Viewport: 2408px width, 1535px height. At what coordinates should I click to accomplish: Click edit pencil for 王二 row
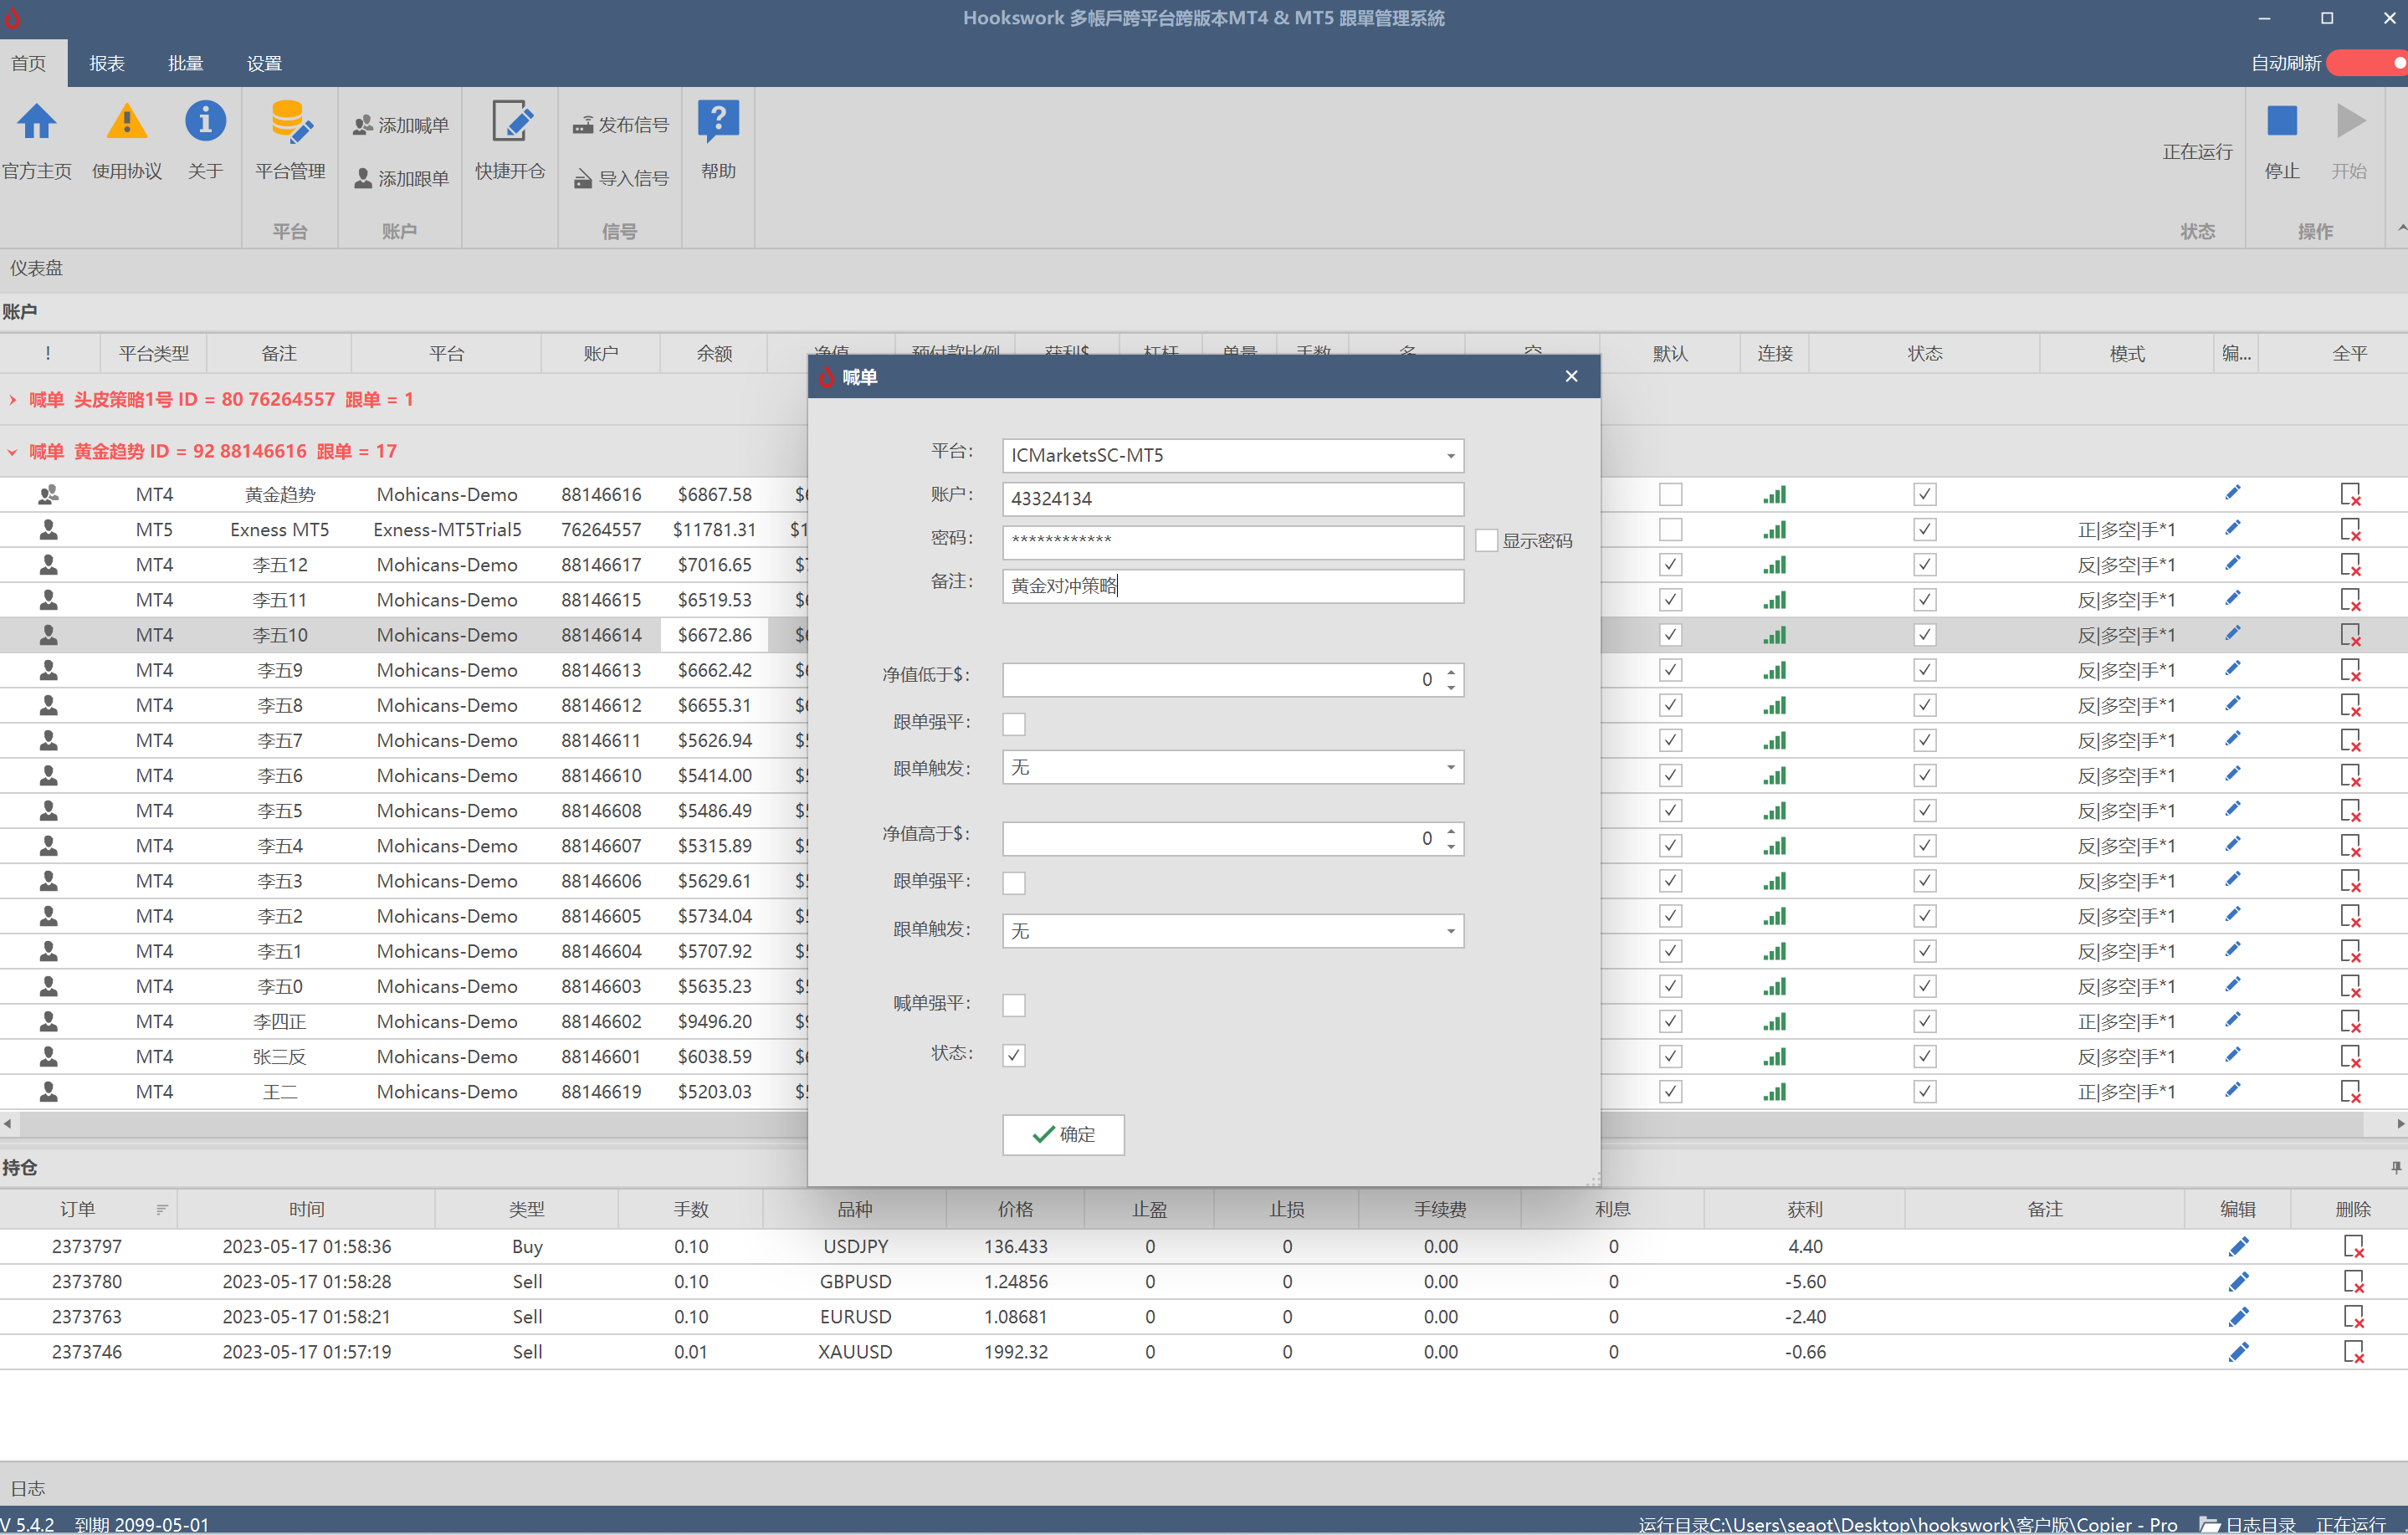2233,1090
